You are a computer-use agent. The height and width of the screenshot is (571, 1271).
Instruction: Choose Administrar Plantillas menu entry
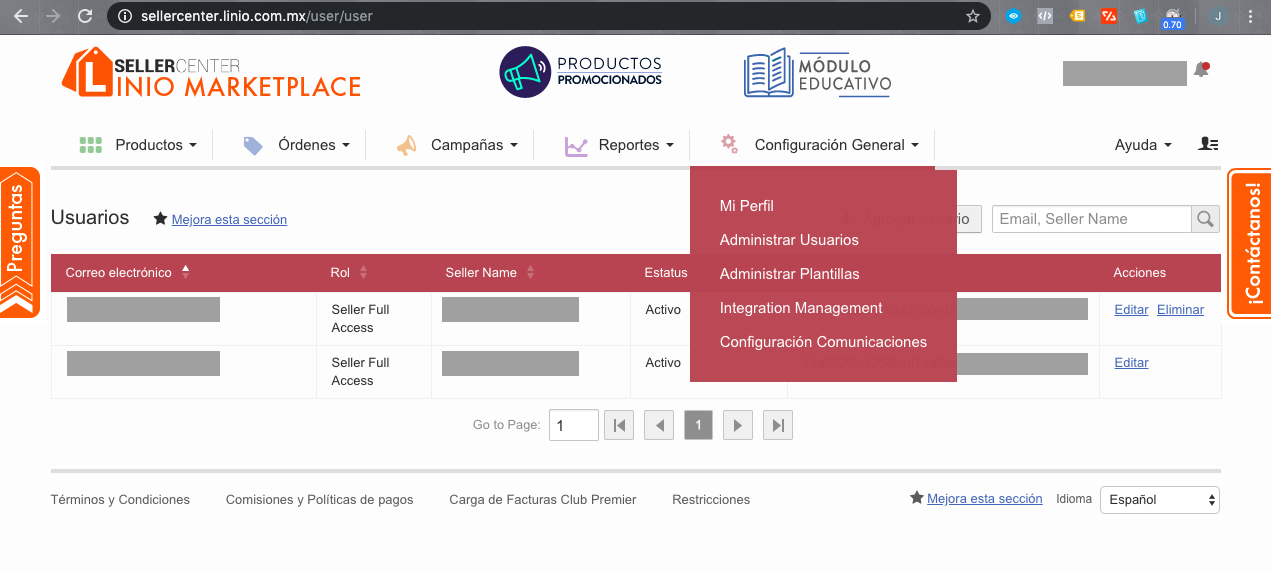[789, 274]
